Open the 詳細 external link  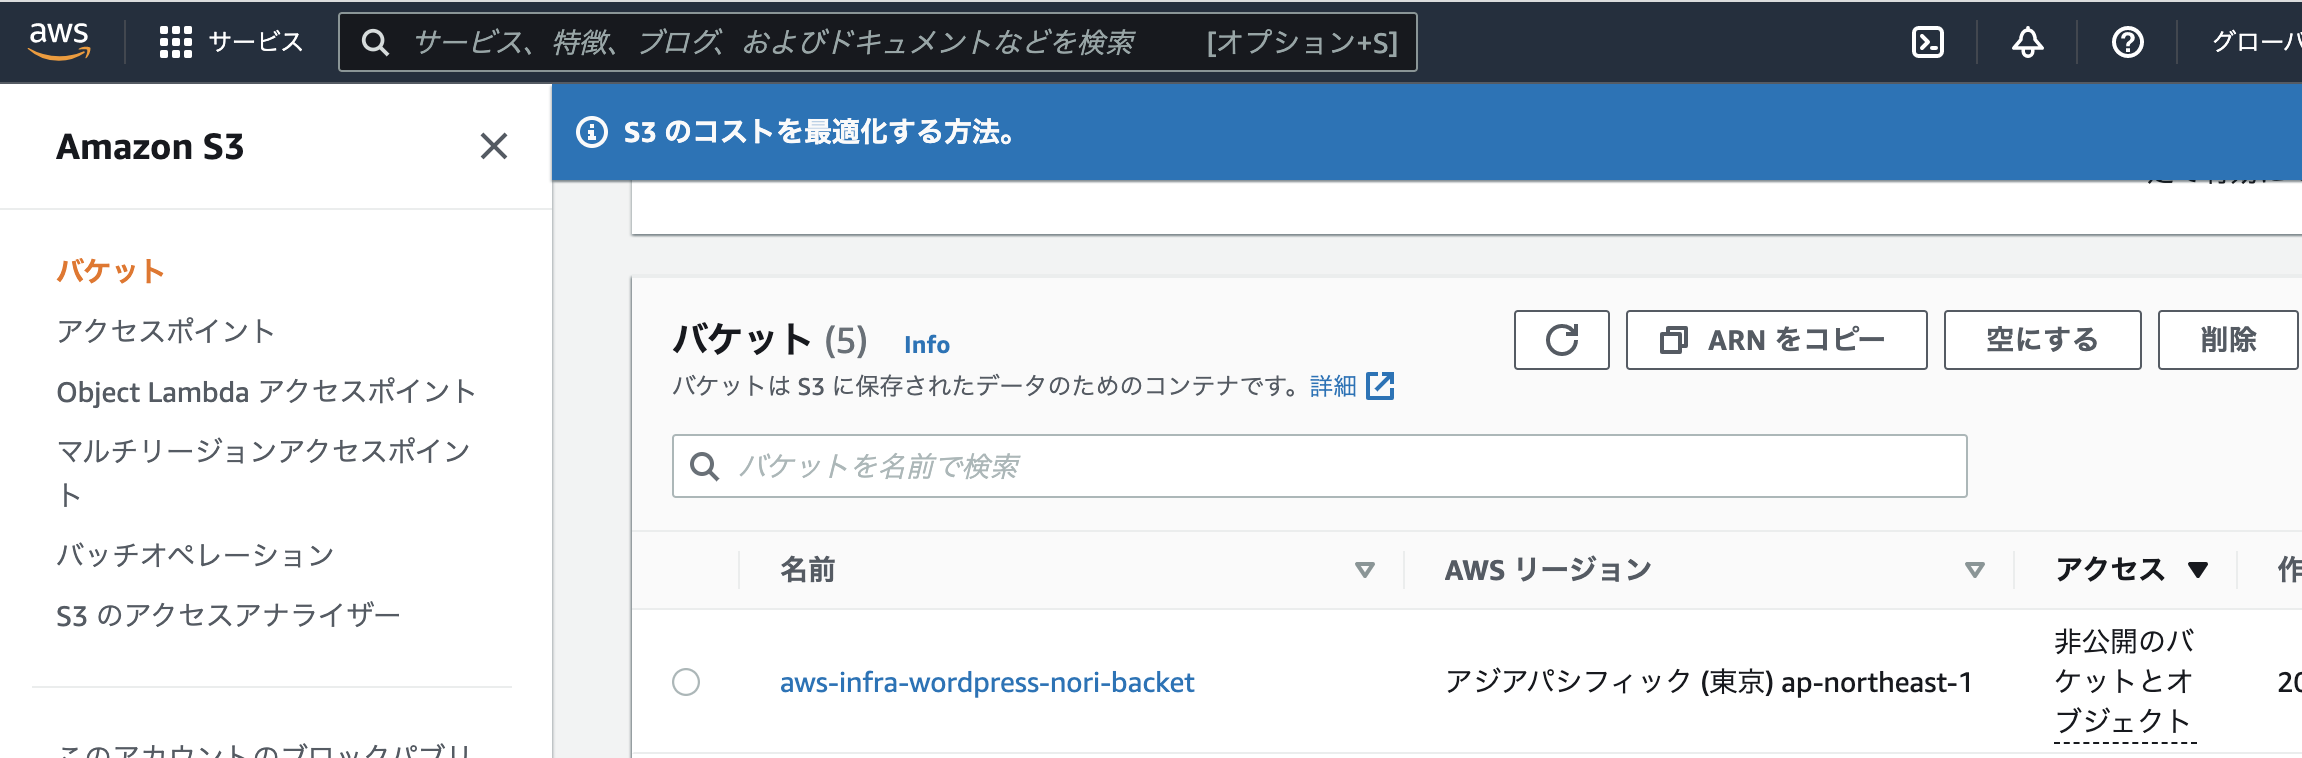1352,386
